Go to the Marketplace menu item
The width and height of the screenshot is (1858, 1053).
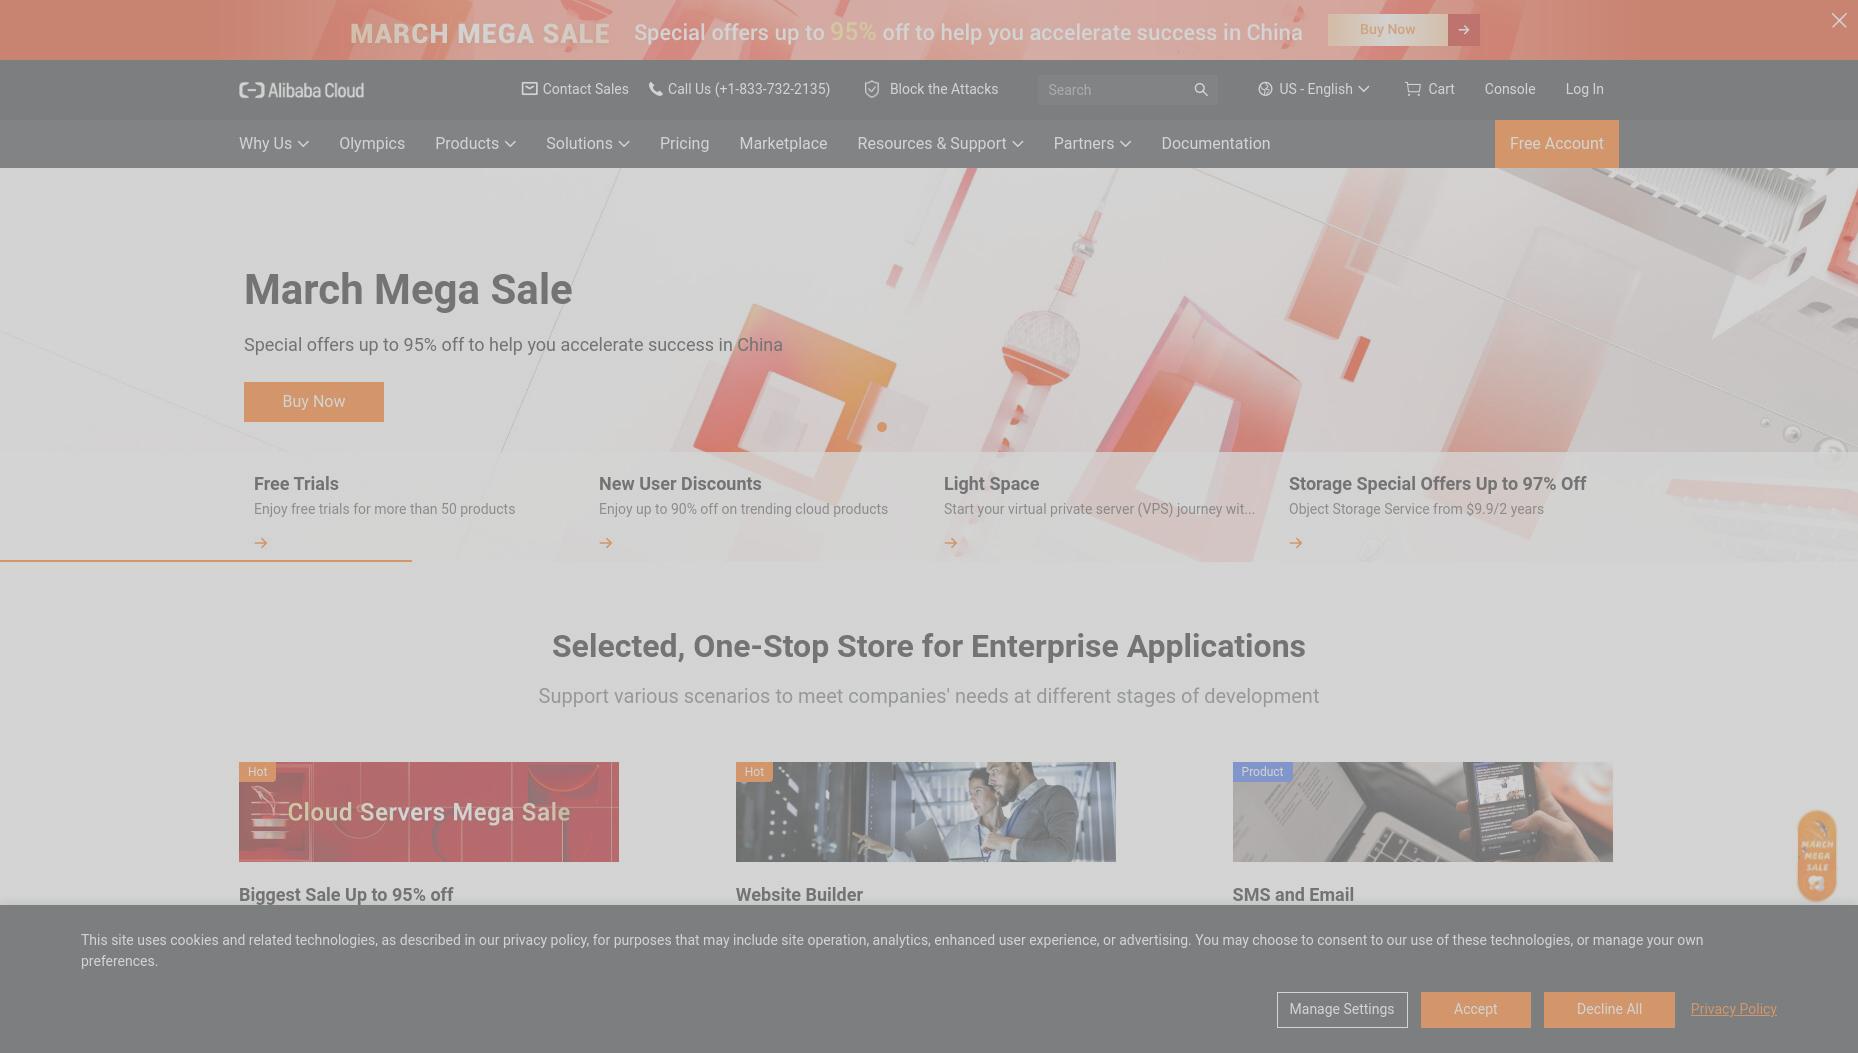point(783,144)
